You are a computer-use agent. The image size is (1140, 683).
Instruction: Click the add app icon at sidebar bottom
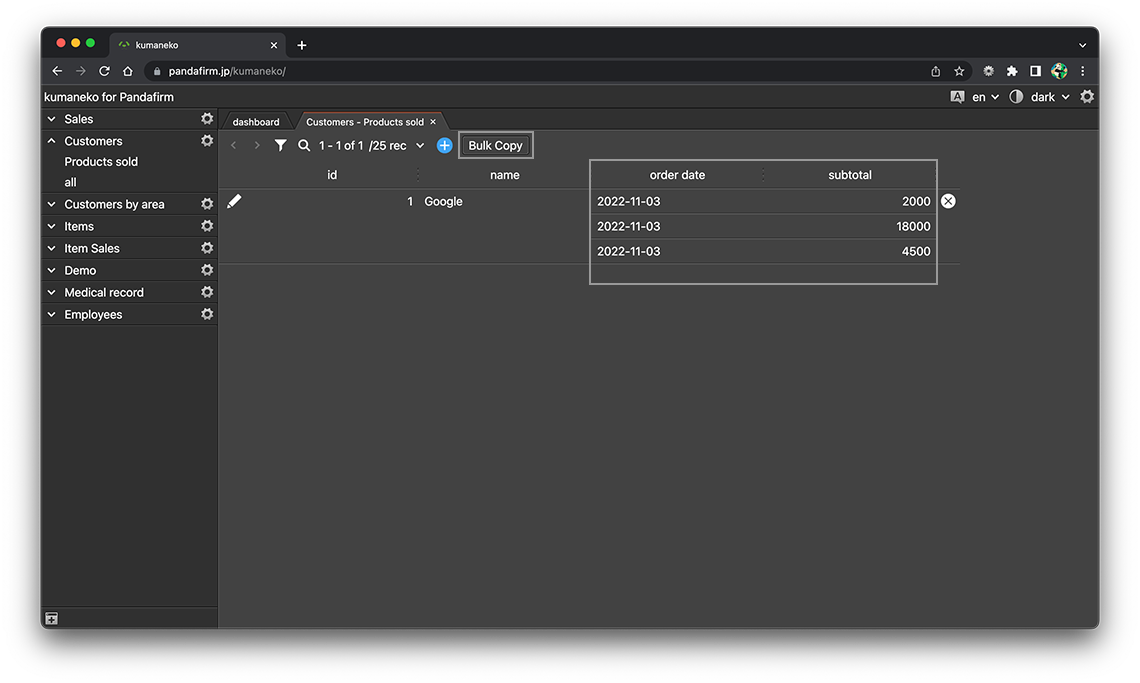pyautogui.click(x=52, y=619)
